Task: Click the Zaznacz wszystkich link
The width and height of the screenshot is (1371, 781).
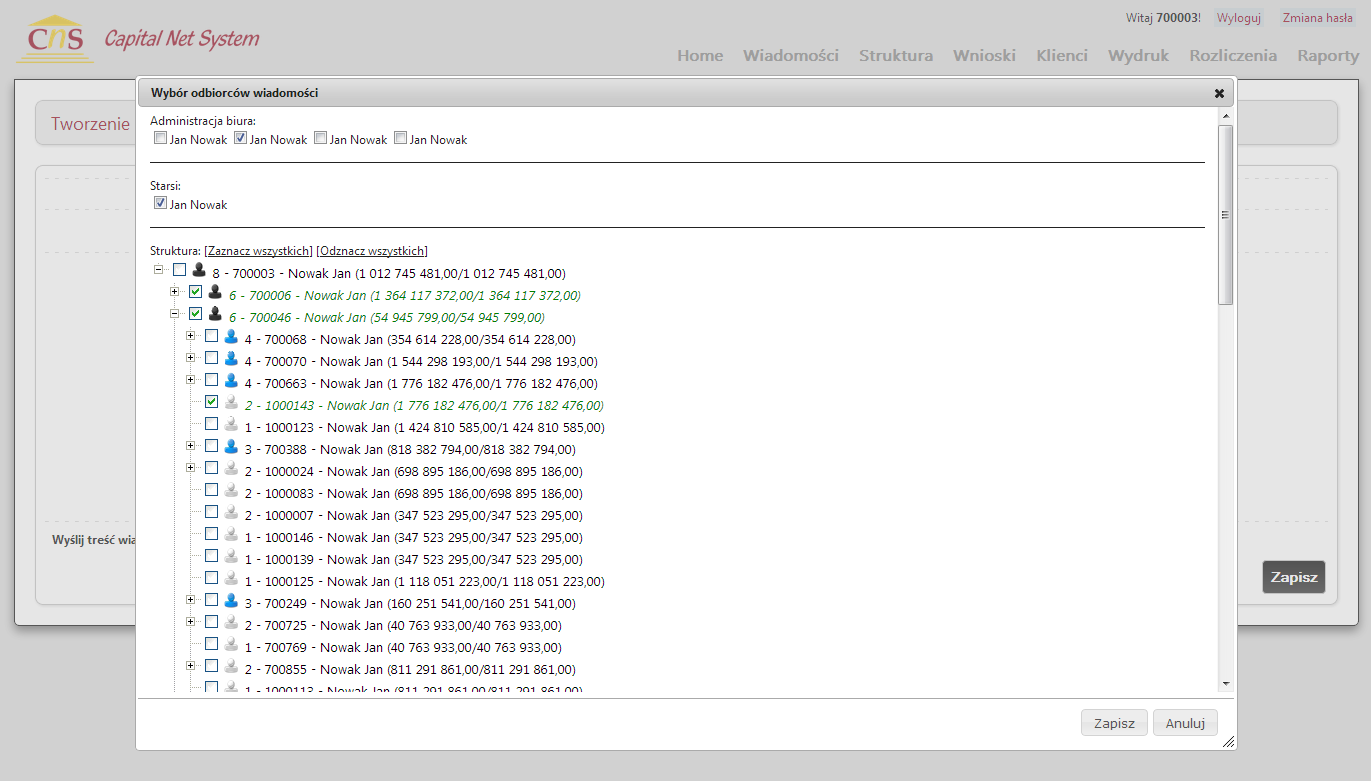Action: coord(258,251)
